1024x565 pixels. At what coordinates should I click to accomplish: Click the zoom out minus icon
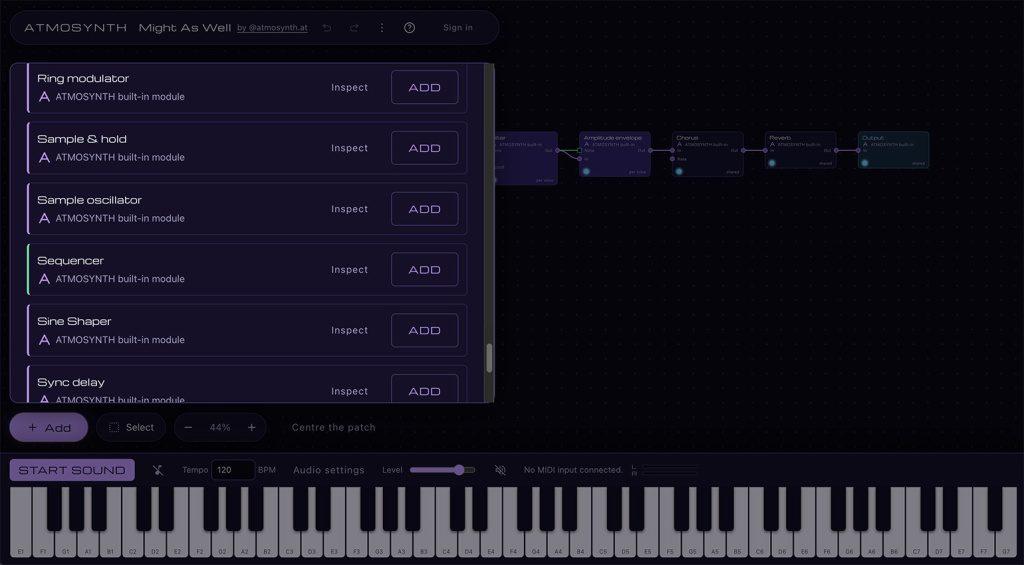point(188,427)
